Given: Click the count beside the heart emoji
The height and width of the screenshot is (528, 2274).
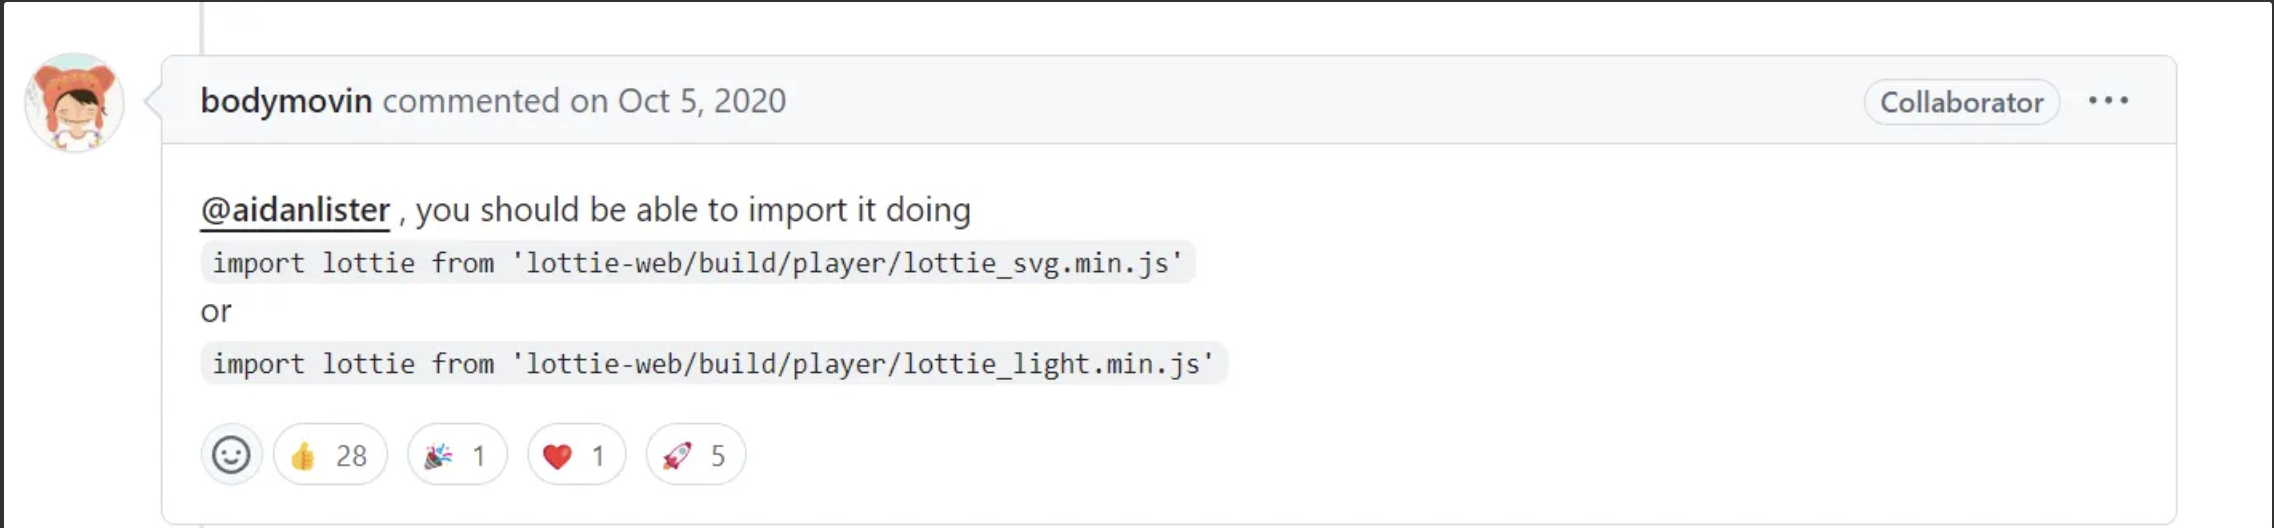Looking at the screenshot, I should click(597, 456).
